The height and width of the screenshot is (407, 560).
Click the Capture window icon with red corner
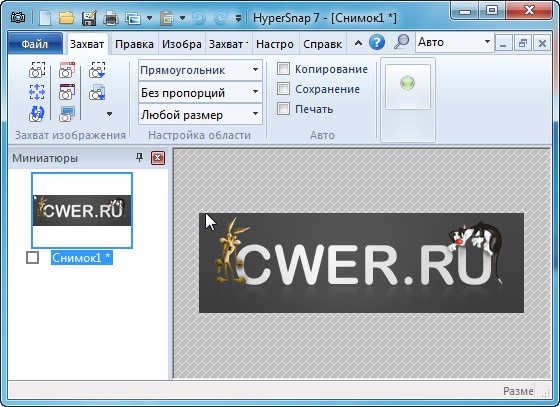coord(67,70)
